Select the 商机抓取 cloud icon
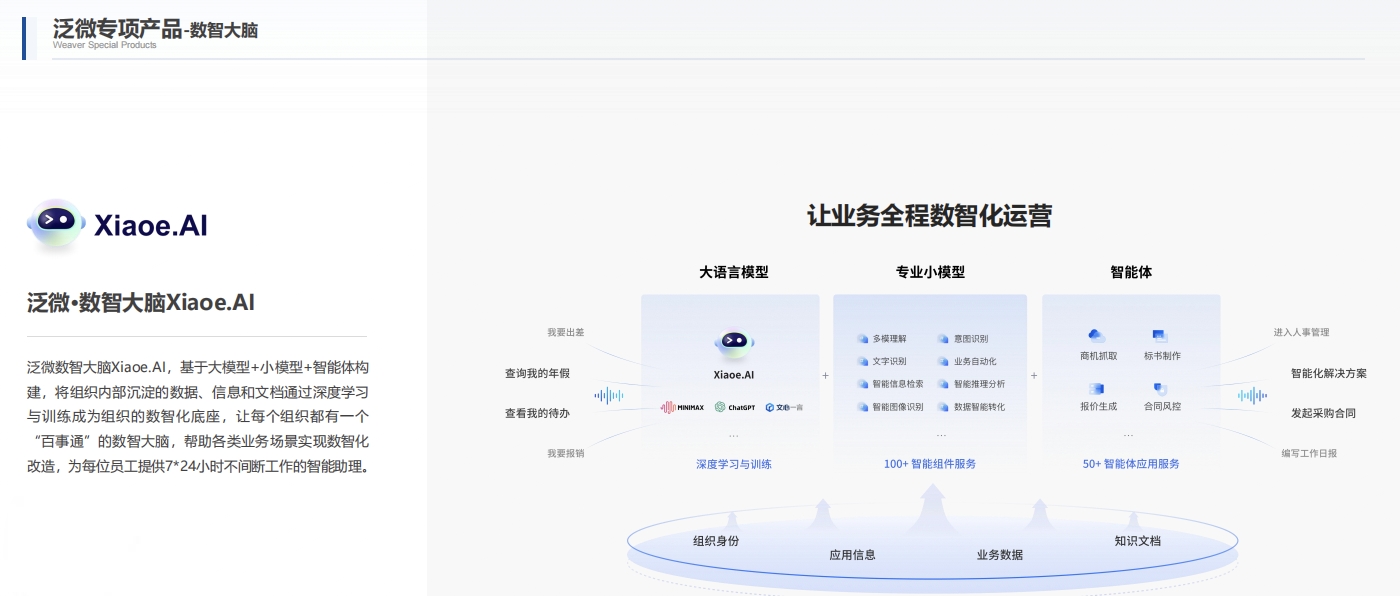 coord(1096,337)
